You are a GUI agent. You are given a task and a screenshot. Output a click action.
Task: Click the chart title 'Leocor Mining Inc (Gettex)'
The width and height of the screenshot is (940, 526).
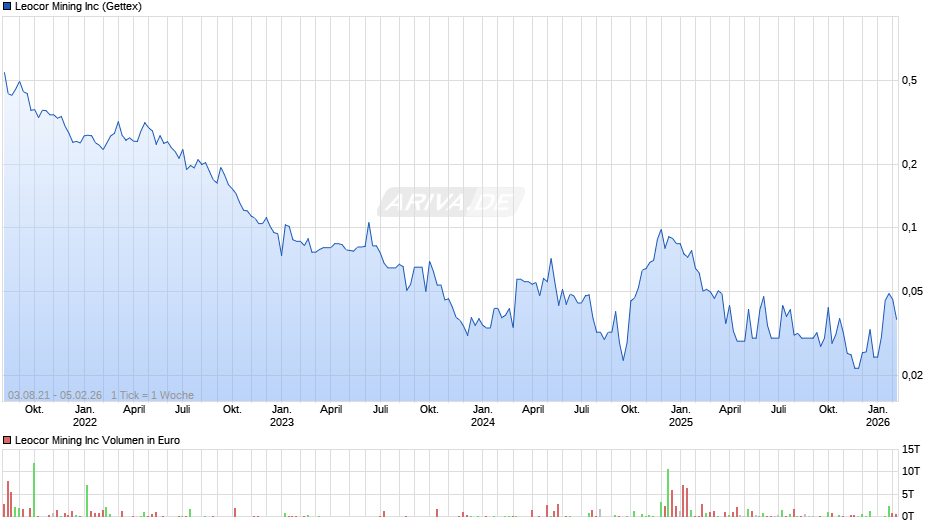(x=79, y=7)
